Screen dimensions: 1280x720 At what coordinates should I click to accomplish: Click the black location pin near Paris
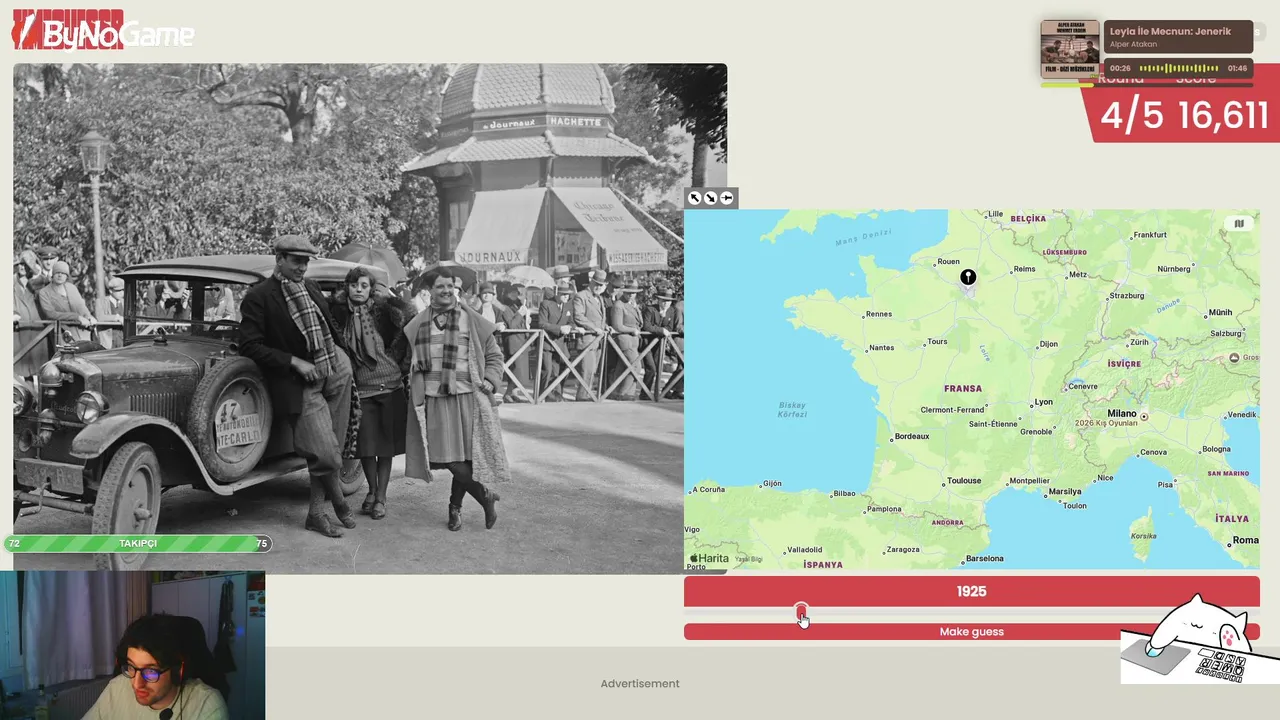[968, 278]
